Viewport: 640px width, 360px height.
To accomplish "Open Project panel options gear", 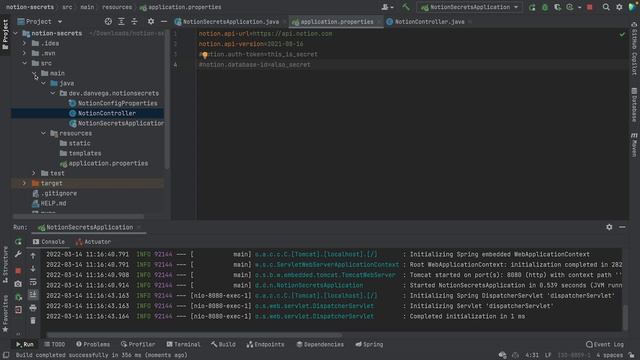I will tap(151, 21).
